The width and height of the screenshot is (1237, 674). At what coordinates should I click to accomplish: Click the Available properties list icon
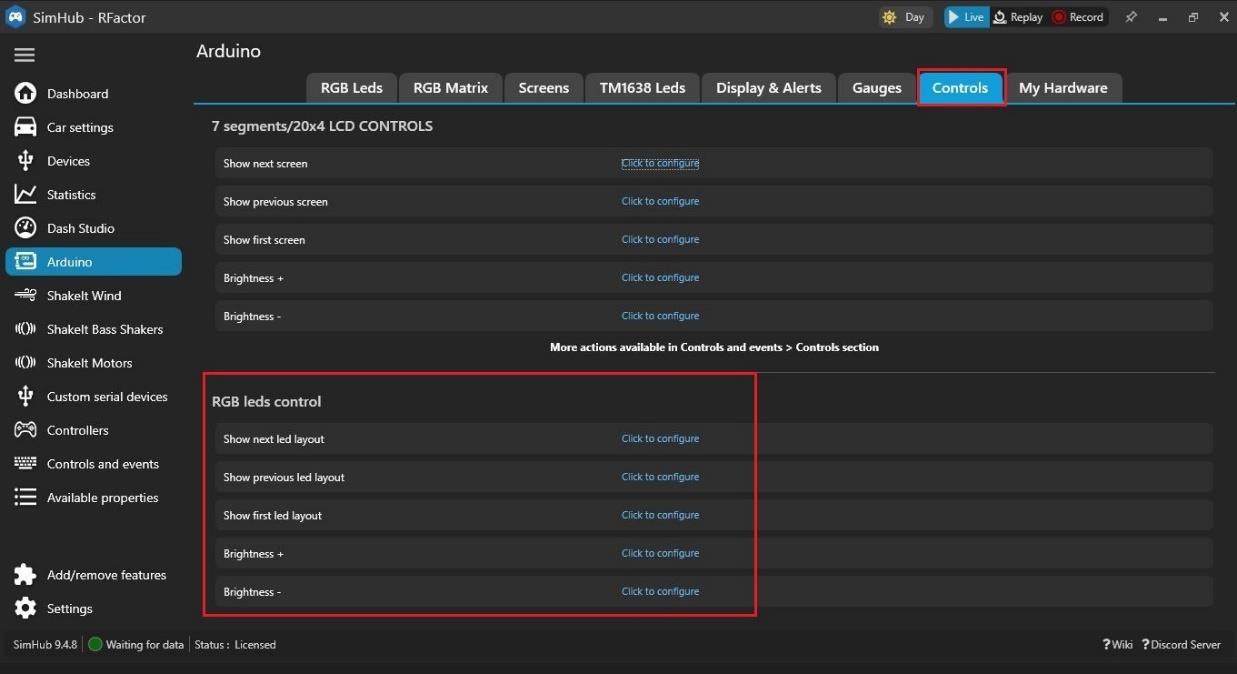tap(26, 497)
